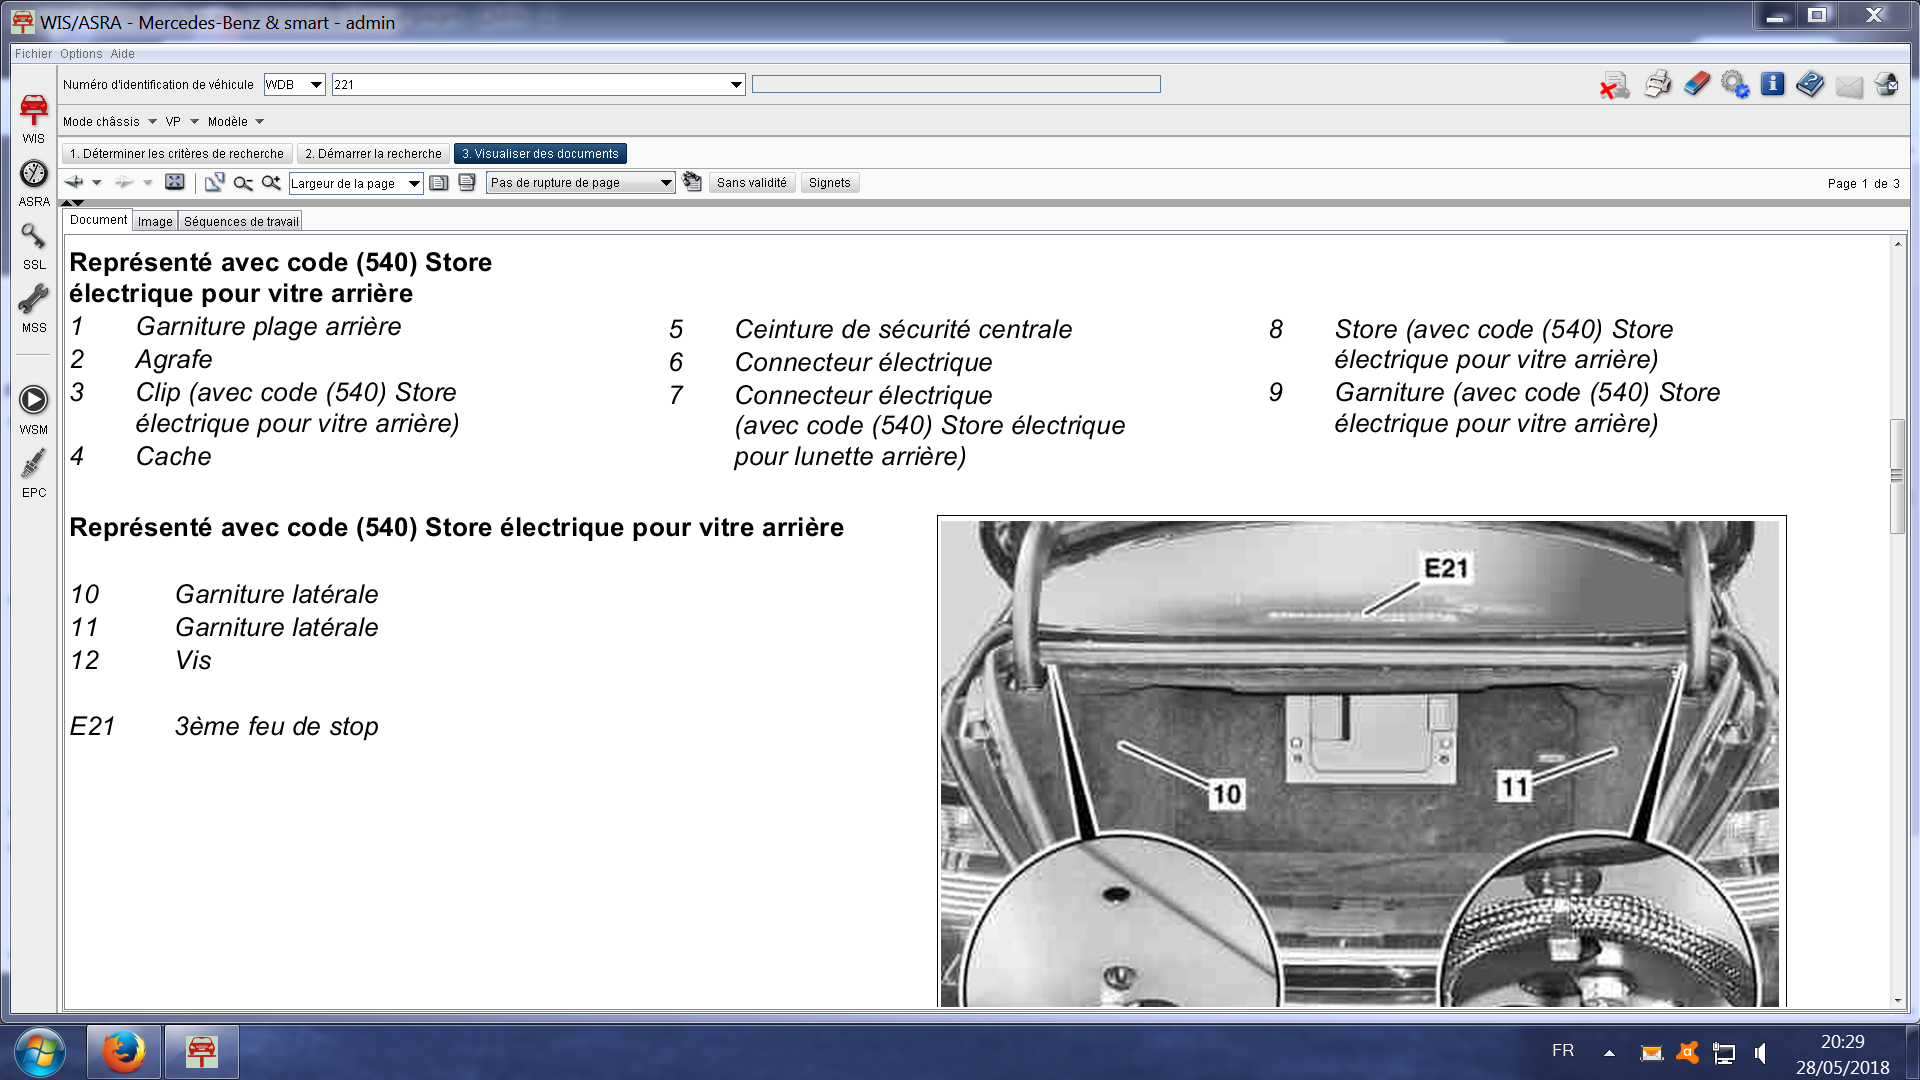Print the current document
Screen dimensions: 1920x1080
coord(1657,84)
